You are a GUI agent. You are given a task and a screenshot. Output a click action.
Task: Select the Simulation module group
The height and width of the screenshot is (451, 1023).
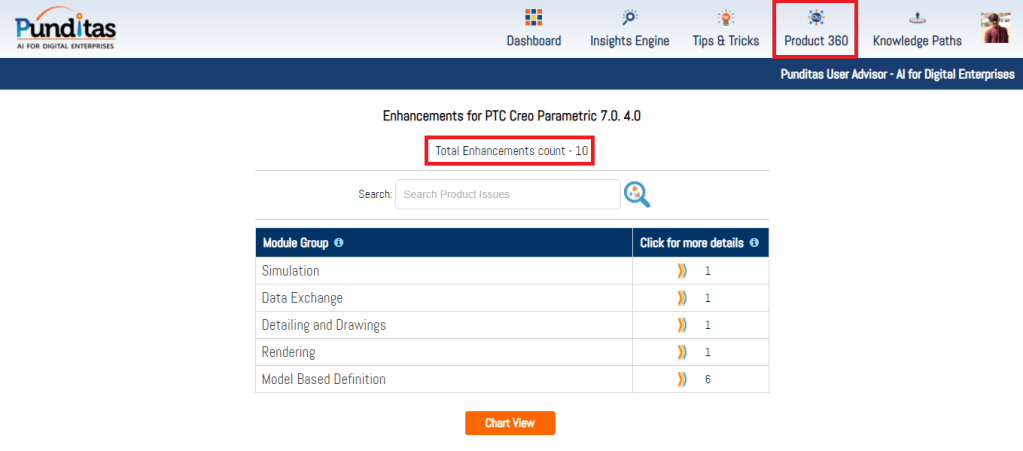(290, 271)
